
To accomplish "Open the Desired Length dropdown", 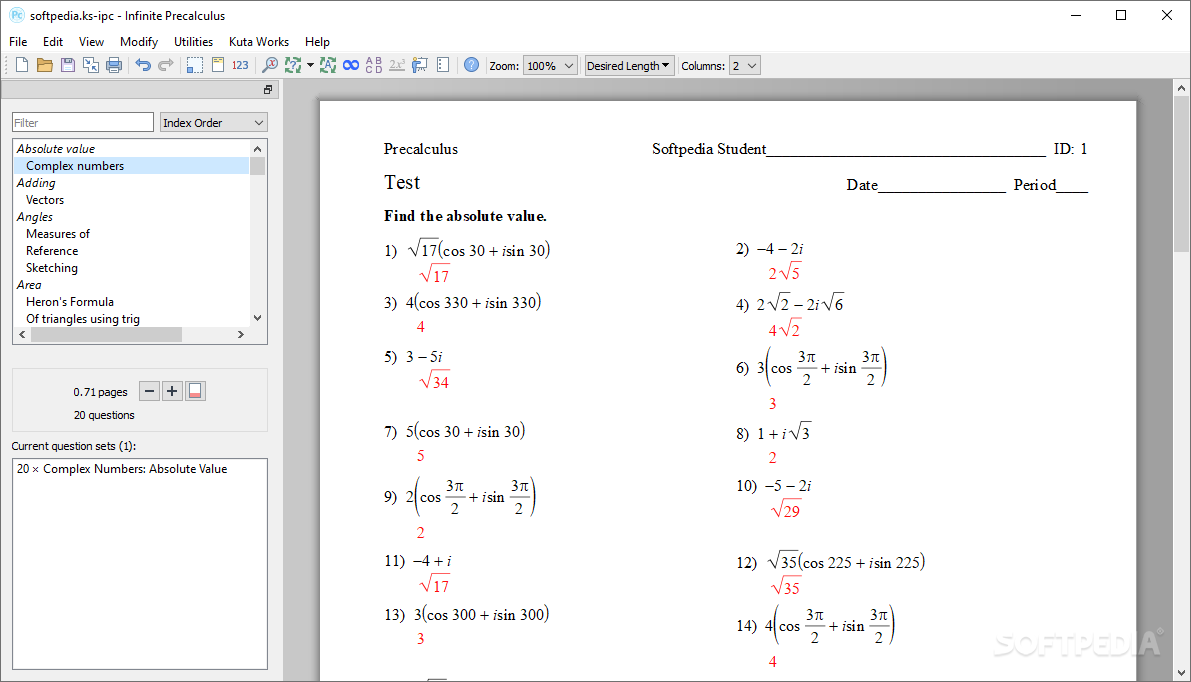I will point(629,66).
